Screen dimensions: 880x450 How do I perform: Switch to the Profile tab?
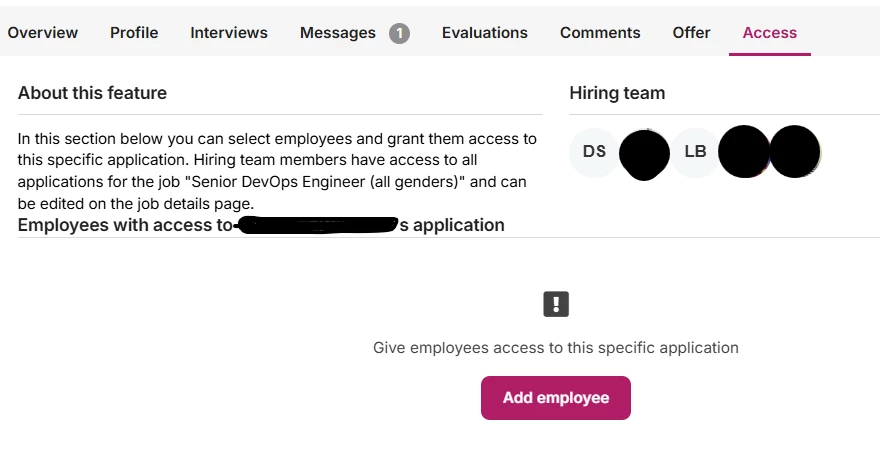(134, 33)
